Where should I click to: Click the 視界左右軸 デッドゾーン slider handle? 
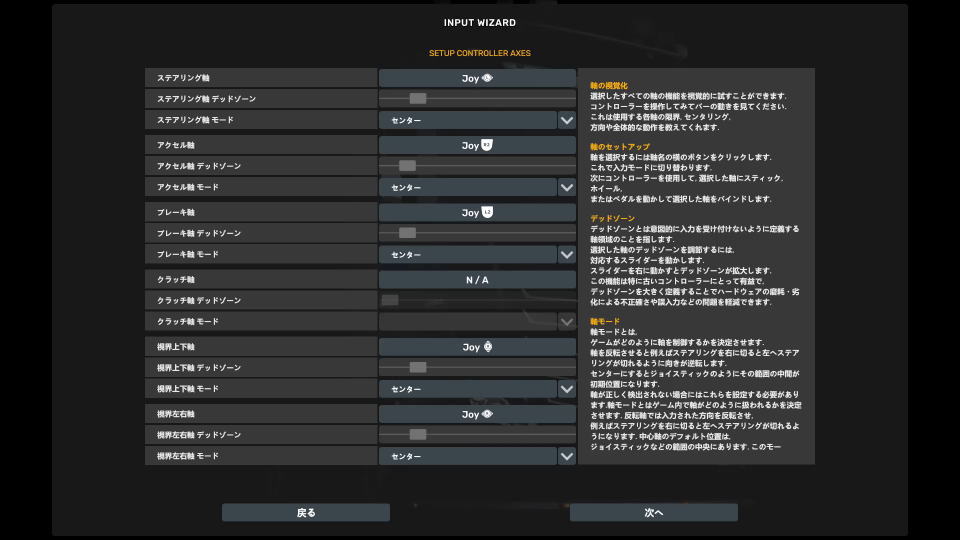tap(418, 435)
